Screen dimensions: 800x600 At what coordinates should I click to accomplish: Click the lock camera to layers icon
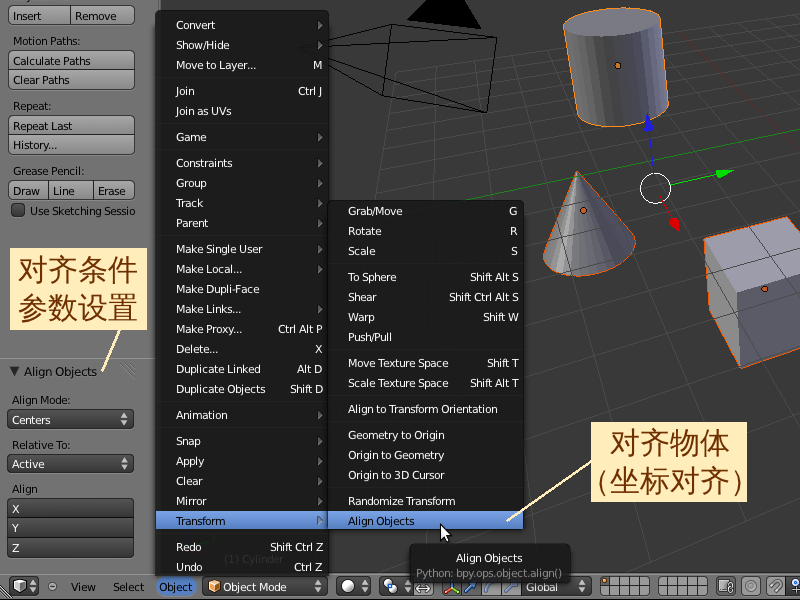click(x=726, y=586)
